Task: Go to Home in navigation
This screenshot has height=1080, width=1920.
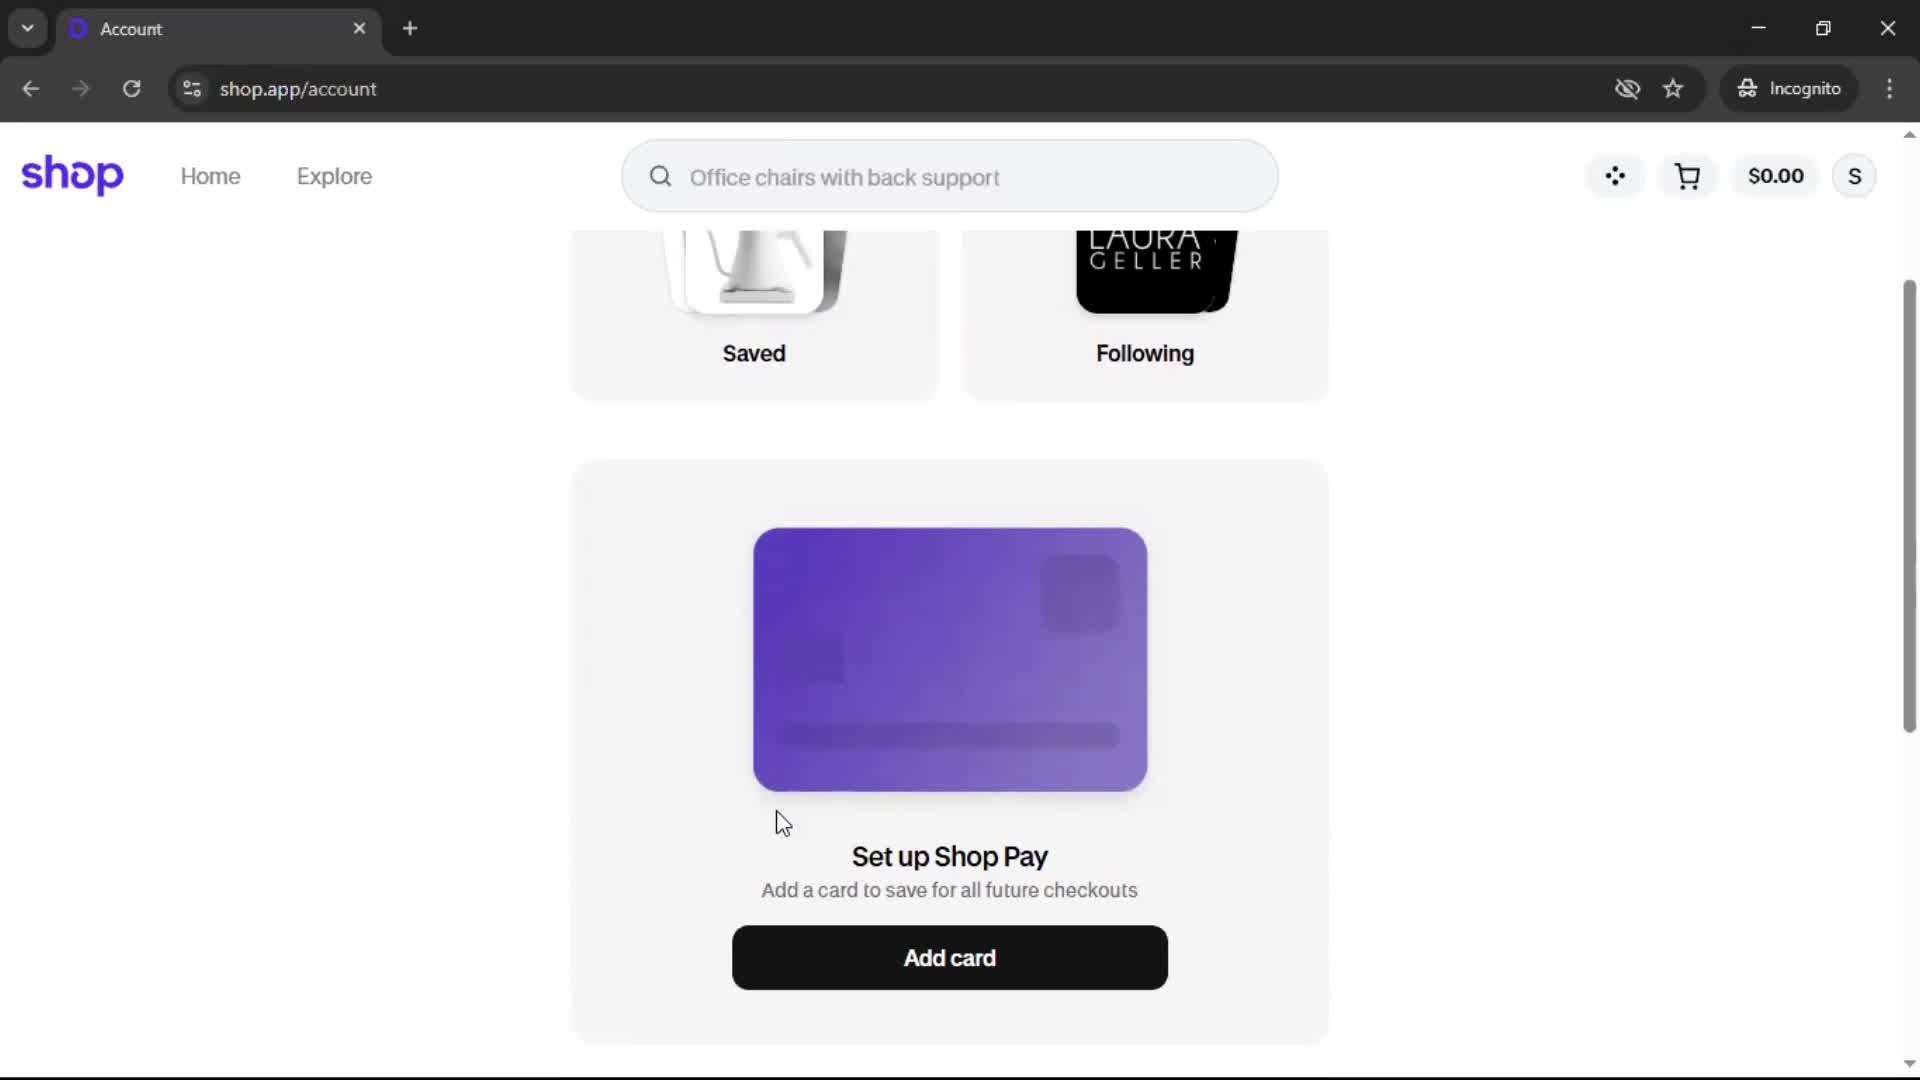Action: point(210,176)
